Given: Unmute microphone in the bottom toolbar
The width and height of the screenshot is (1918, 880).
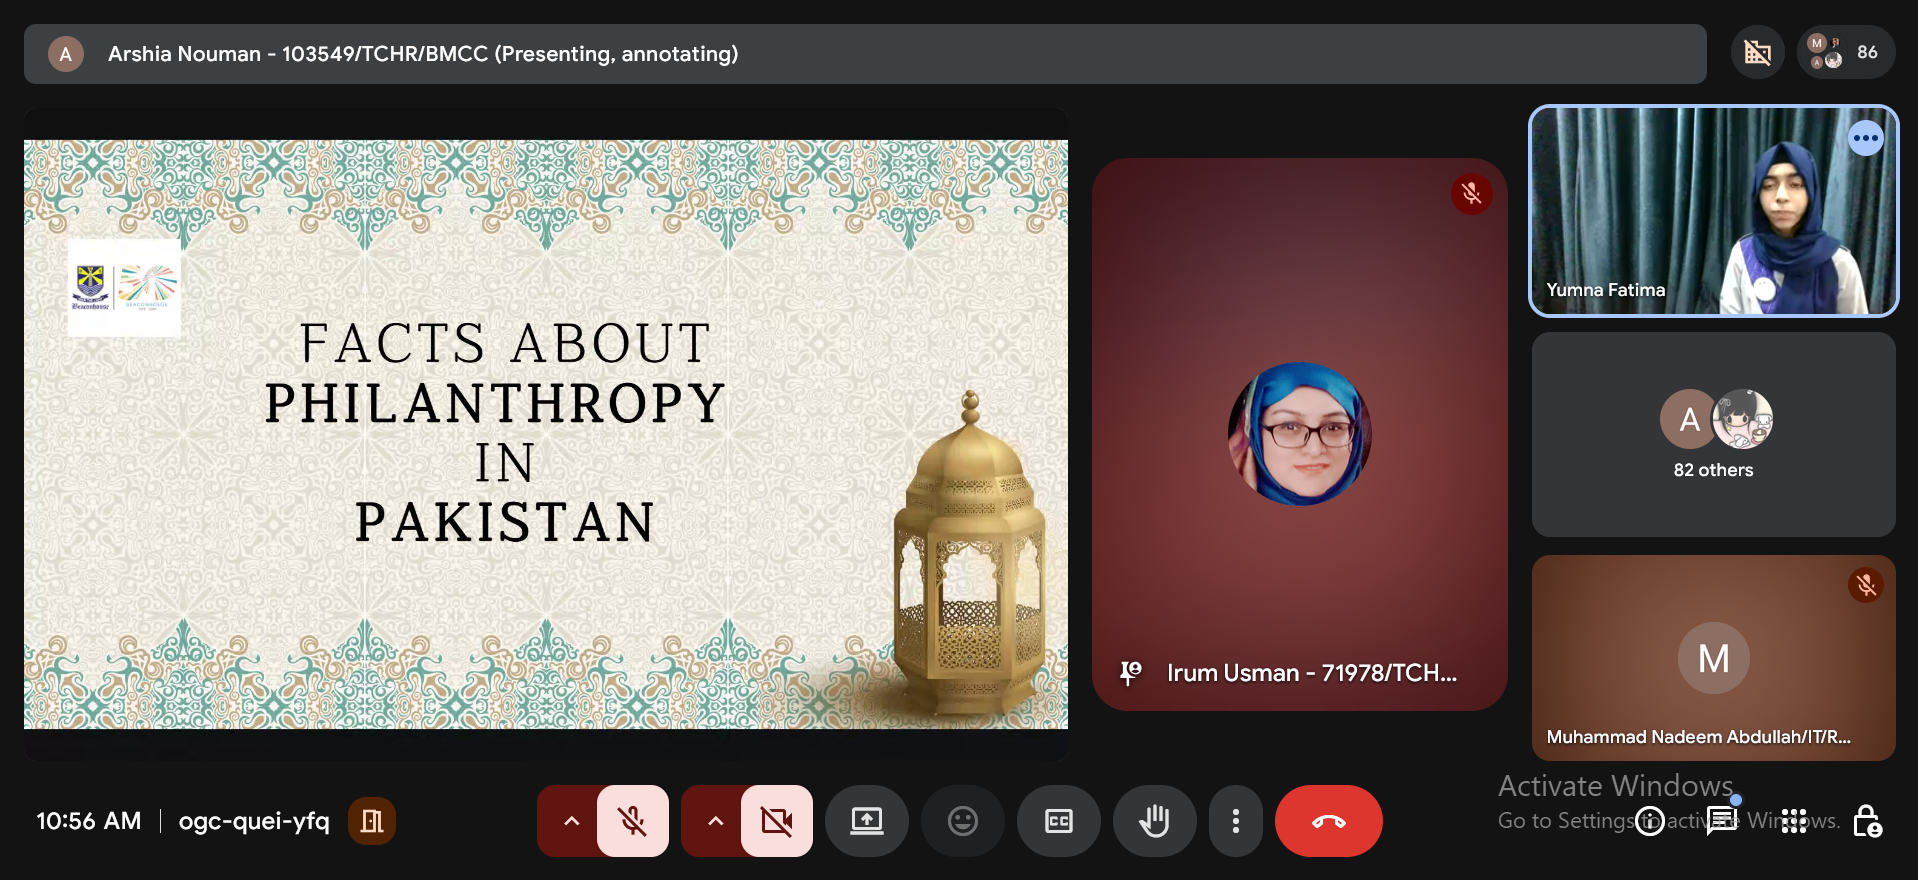Looking at the screenshot, I should [x=633, y=821].
